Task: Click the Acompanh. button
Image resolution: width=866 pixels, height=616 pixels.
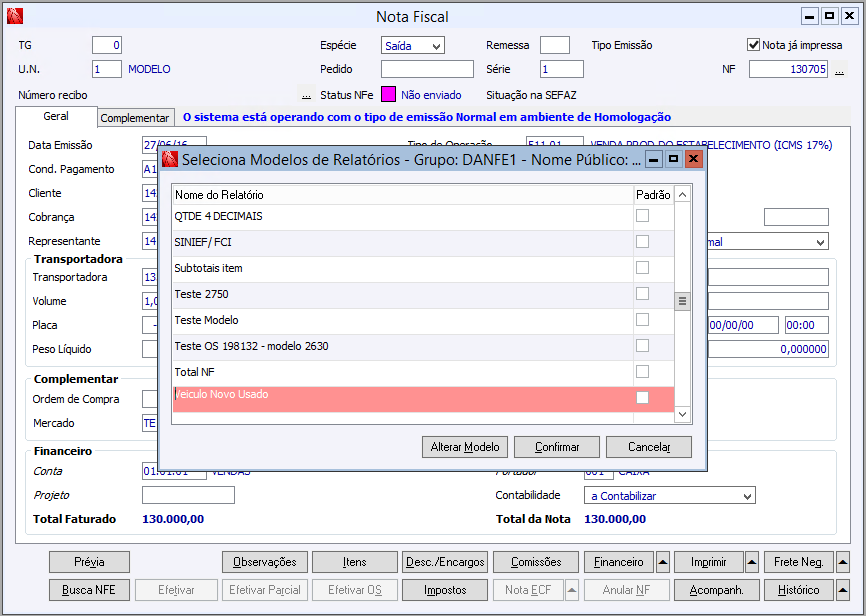Action: (x=716, y=590)
